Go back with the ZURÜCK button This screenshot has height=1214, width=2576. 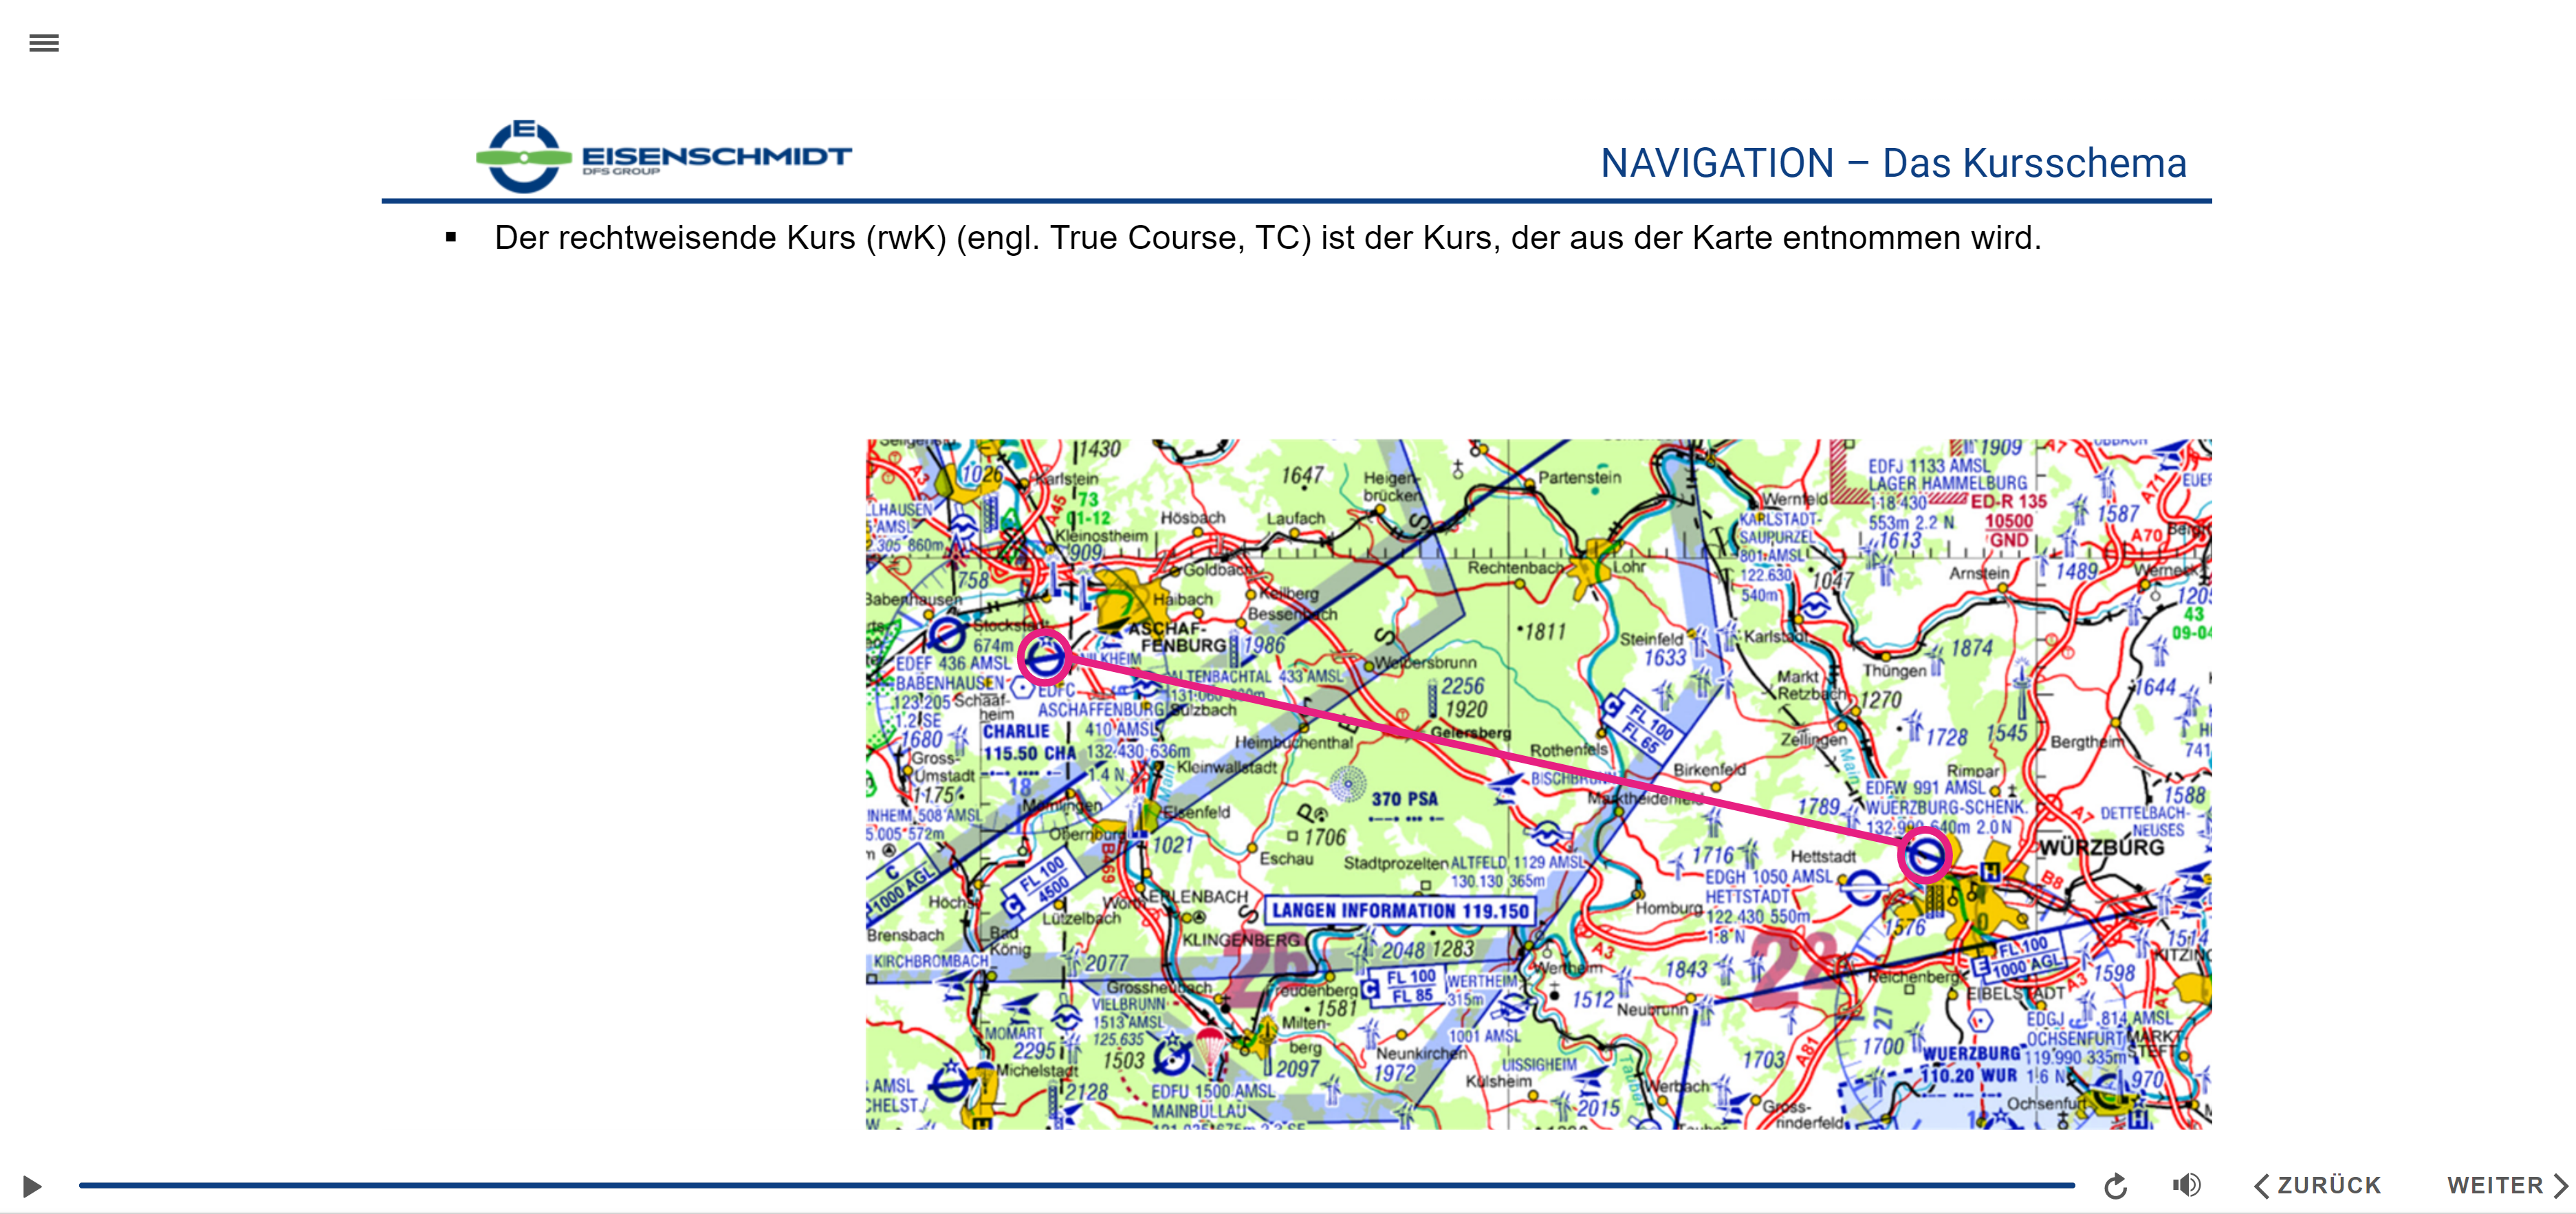(2318, 1185)
